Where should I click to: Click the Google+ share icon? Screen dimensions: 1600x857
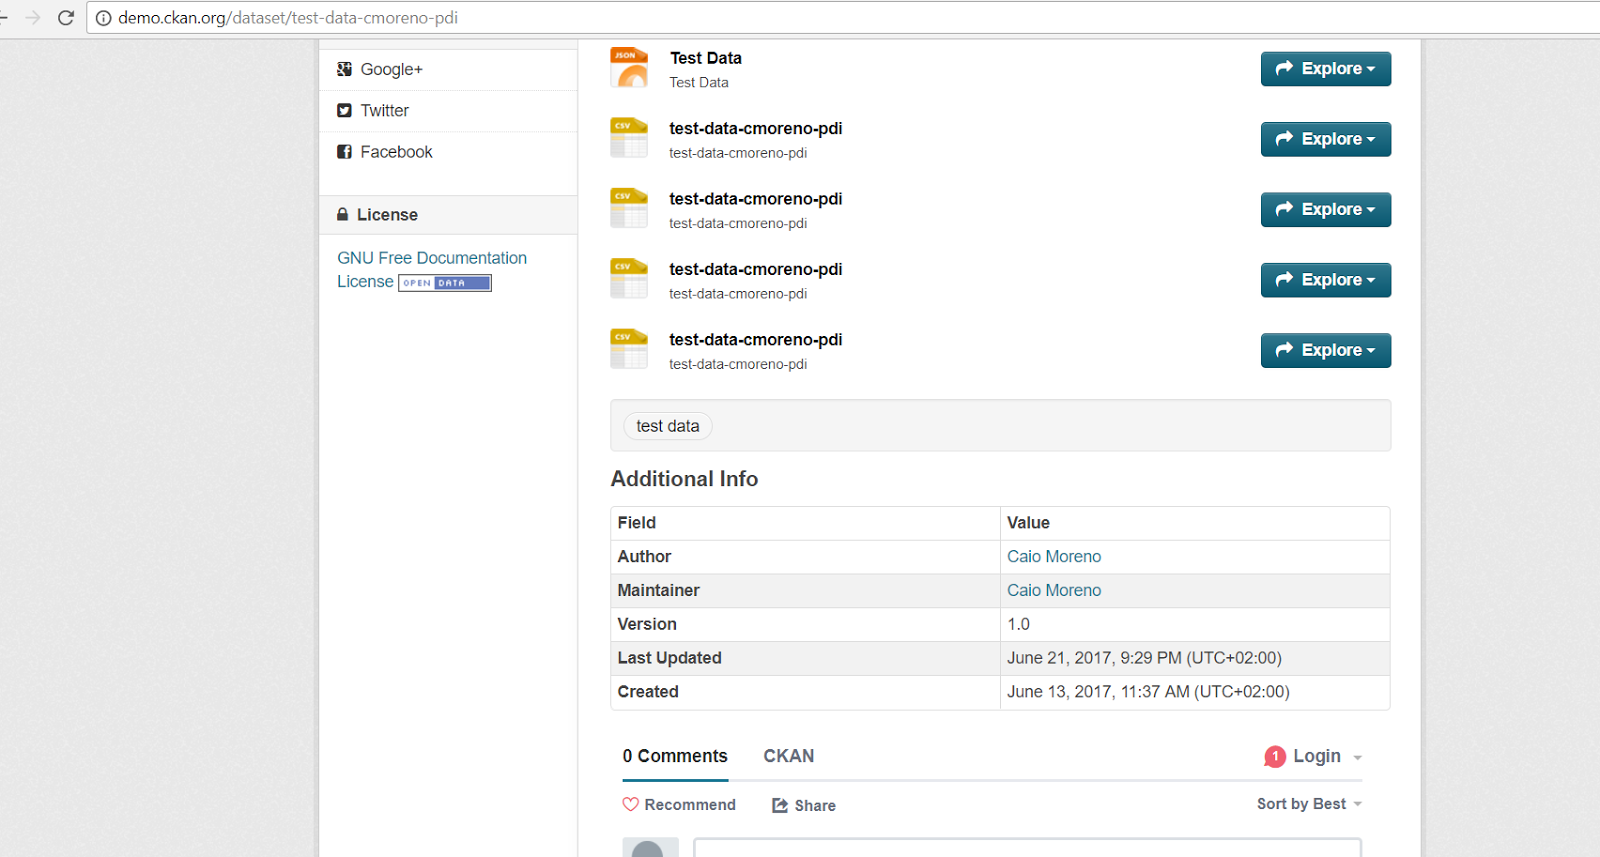(x=345, y=69)
